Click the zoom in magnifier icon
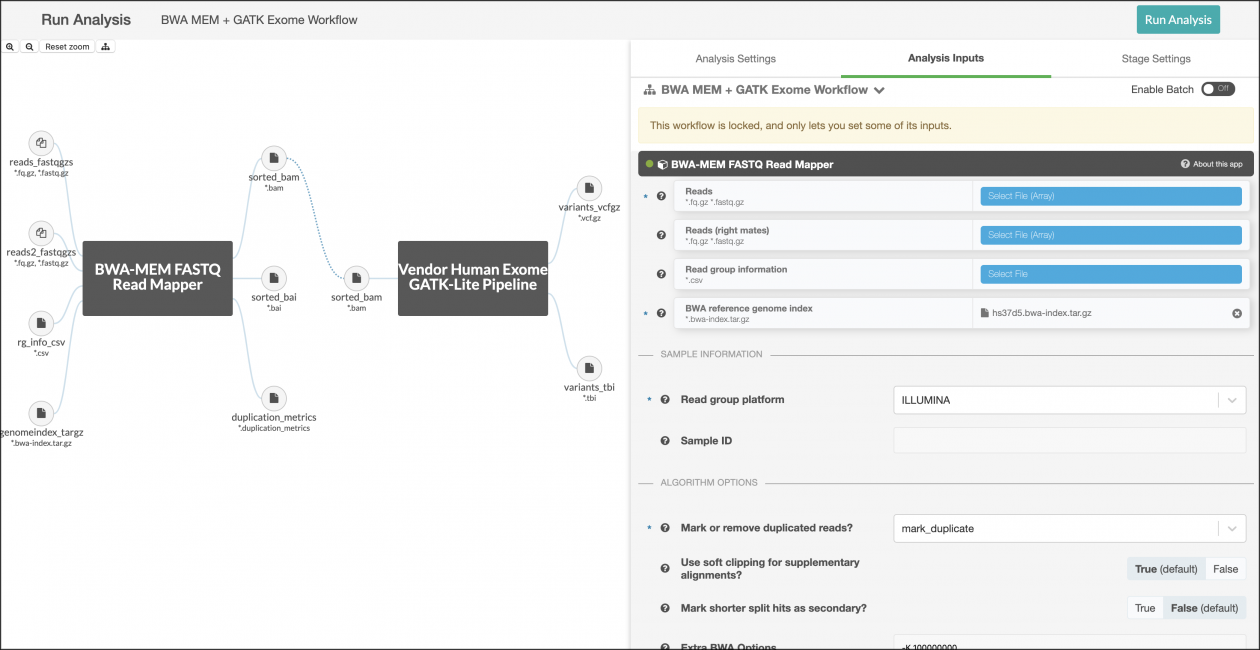The image size is (1260, 650). (x=10, y=47)
